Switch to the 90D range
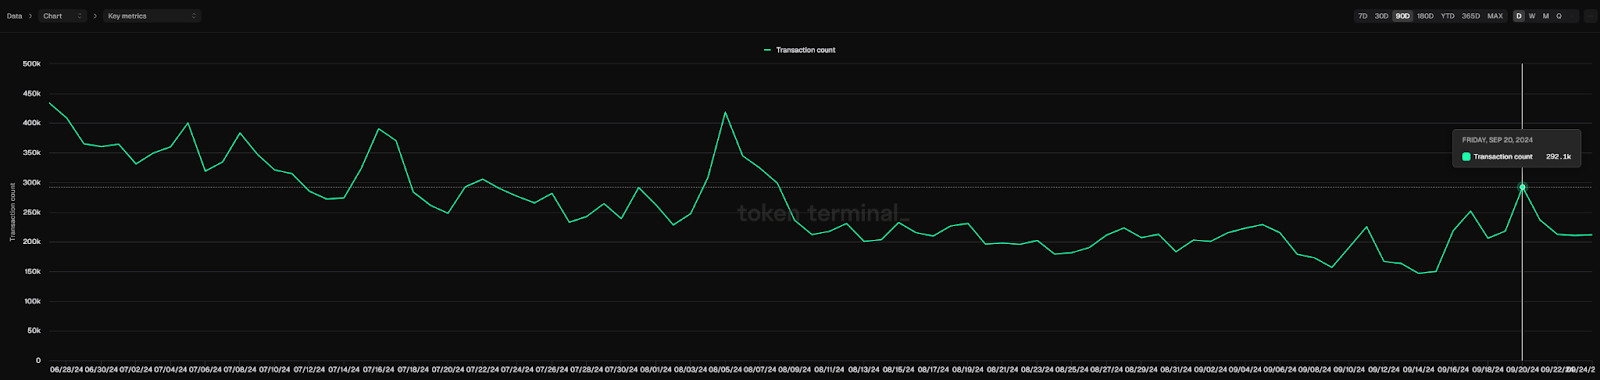Viewport: 1600px width, 380px height. [x=1402, y=16]
